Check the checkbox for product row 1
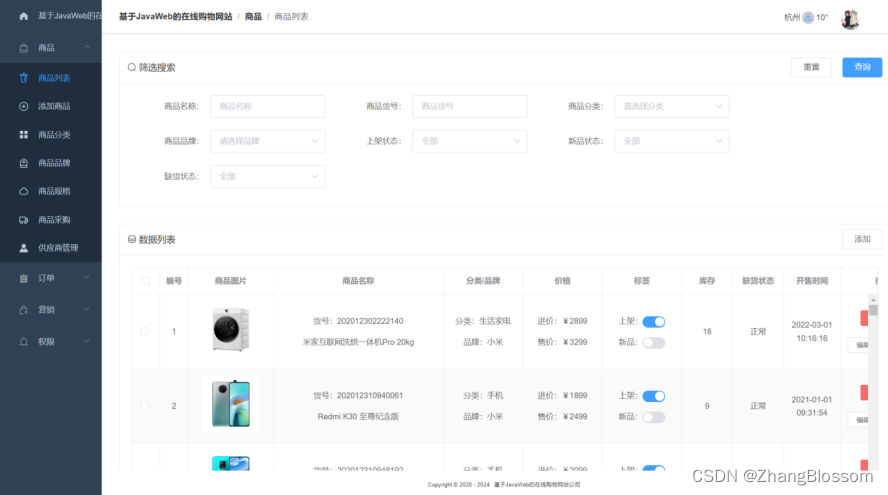The image size is (888, 495). tap(145, 332)
